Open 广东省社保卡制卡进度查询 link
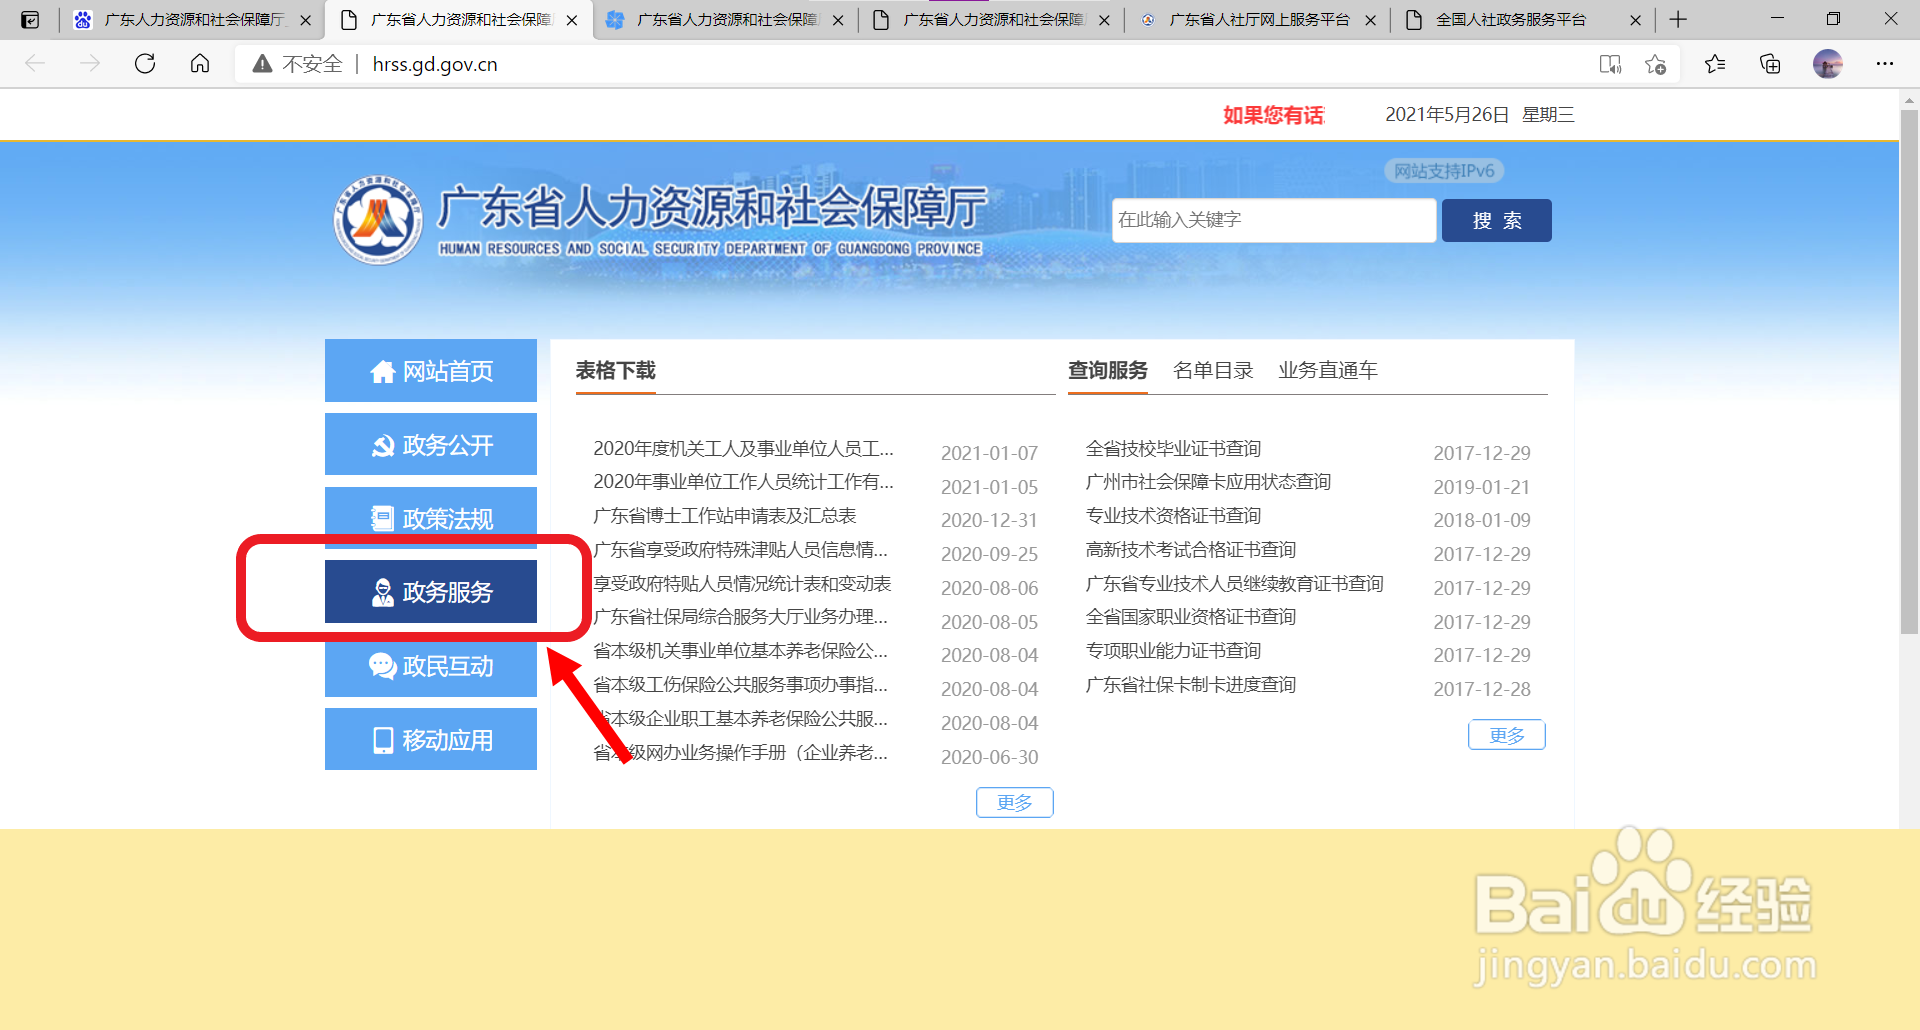Screen dimensions: 1920x1030 pos(1191,685)
